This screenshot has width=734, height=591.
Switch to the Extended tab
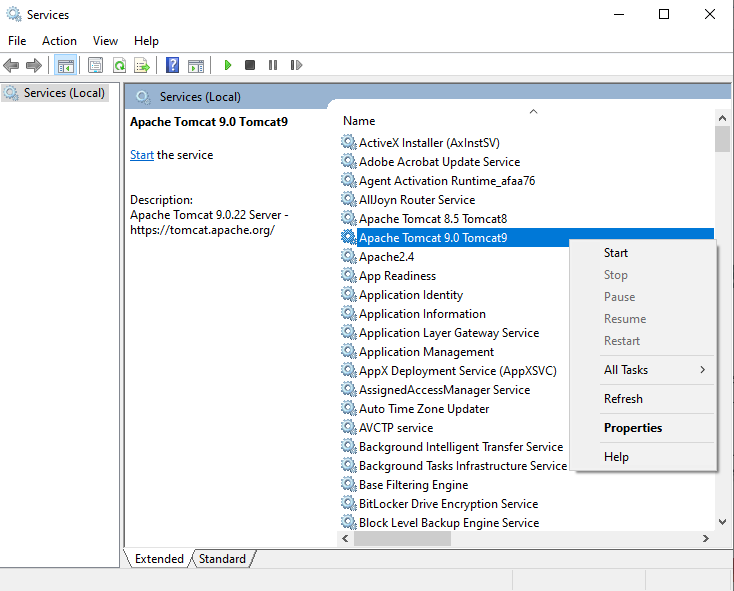point(159,559)
